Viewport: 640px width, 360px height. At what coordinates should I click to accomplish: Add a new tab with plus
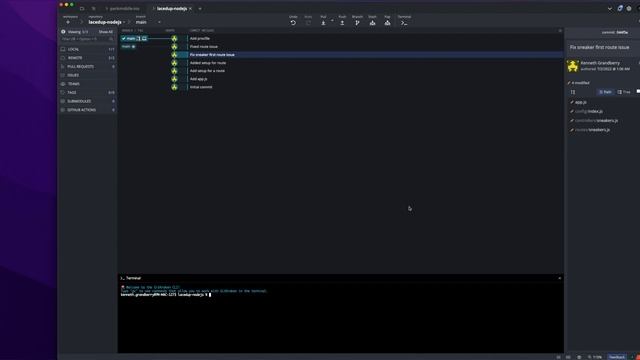(x=200, y=9)
